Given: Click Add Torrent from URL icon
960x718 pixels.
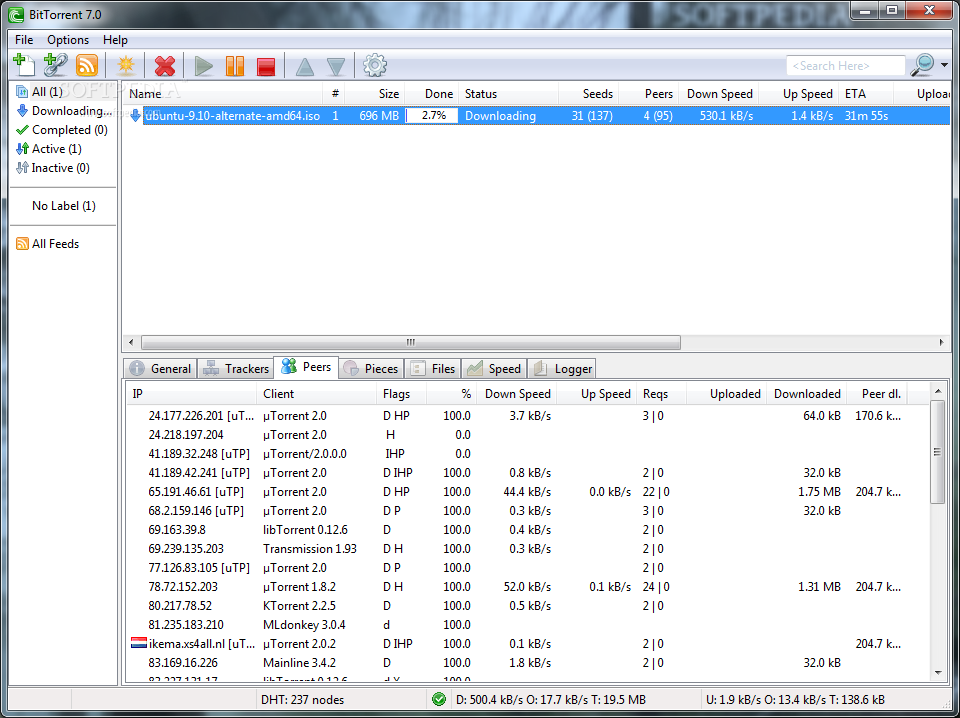Looking at the screenshot, I should coord(56,65).
